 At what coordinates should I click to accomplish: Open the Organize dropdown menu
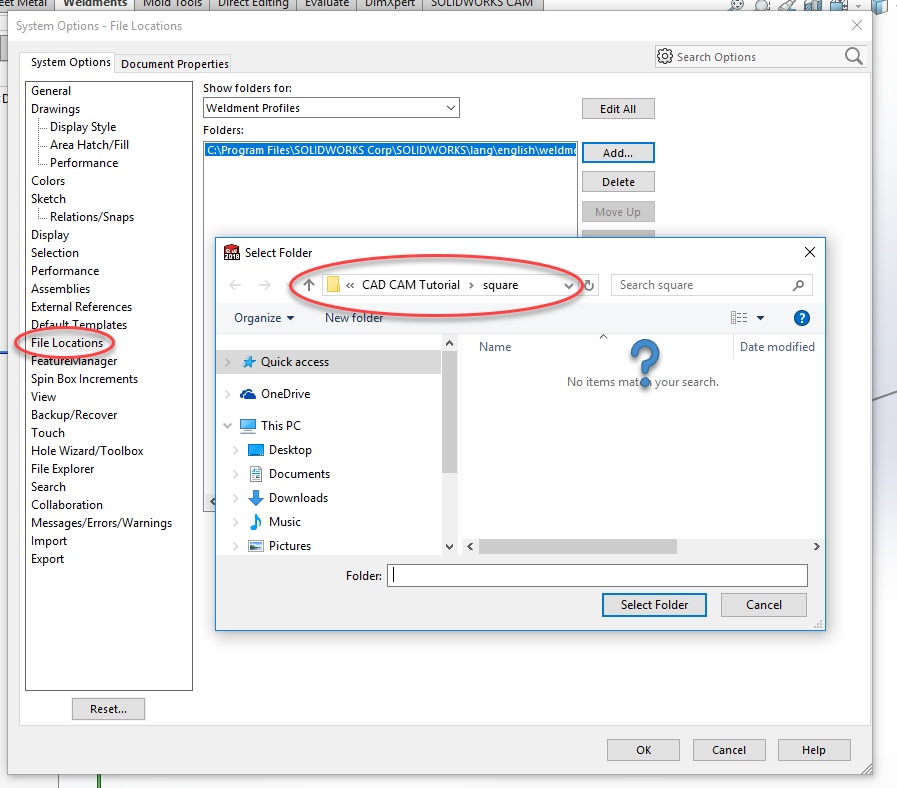pyautogui.click(x=264, y=318)
